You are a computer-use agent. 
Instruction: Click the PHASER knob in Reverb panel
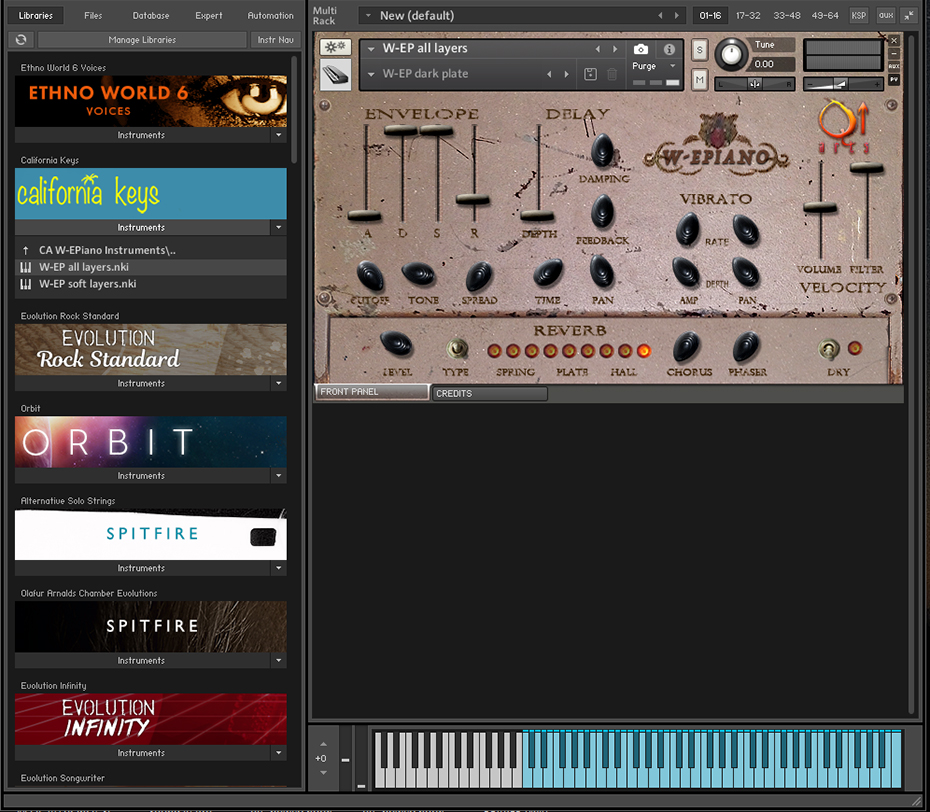(746, 346)
